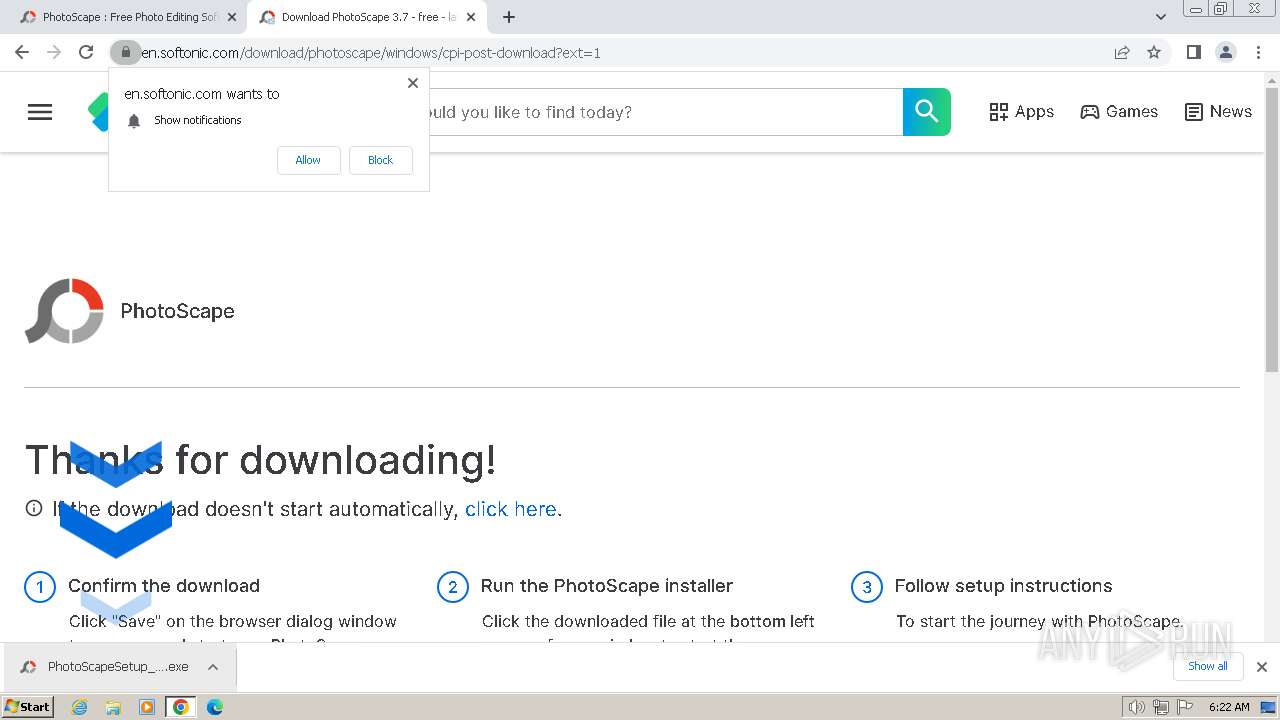Toggle the browser side panel
Viewport: 1280px width, 720px height.
pos(1193,52)
